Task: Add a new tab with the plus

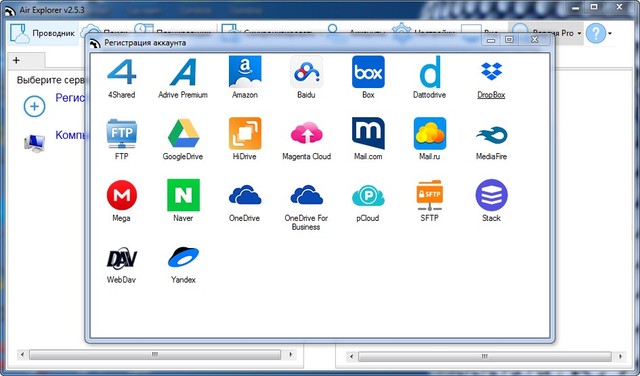Action: point(16,60)
